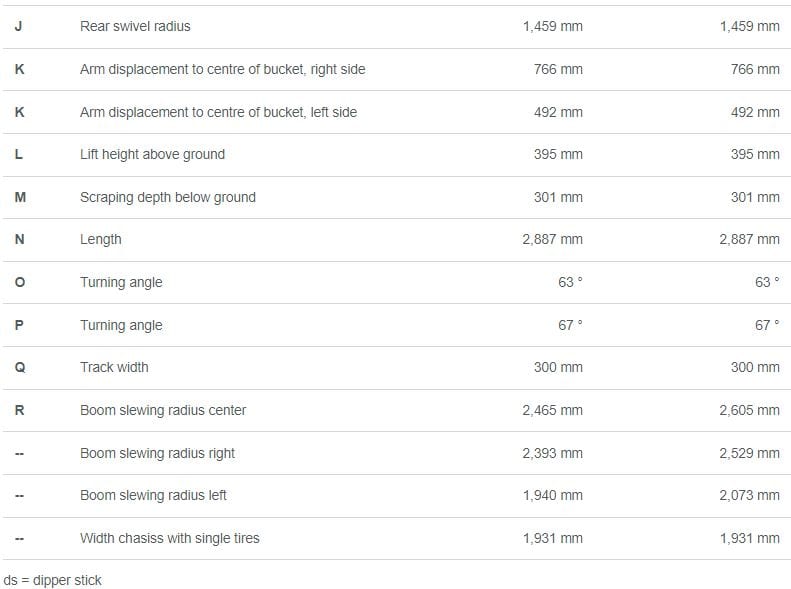Select the Arm displacement left side row

point(397,112)
